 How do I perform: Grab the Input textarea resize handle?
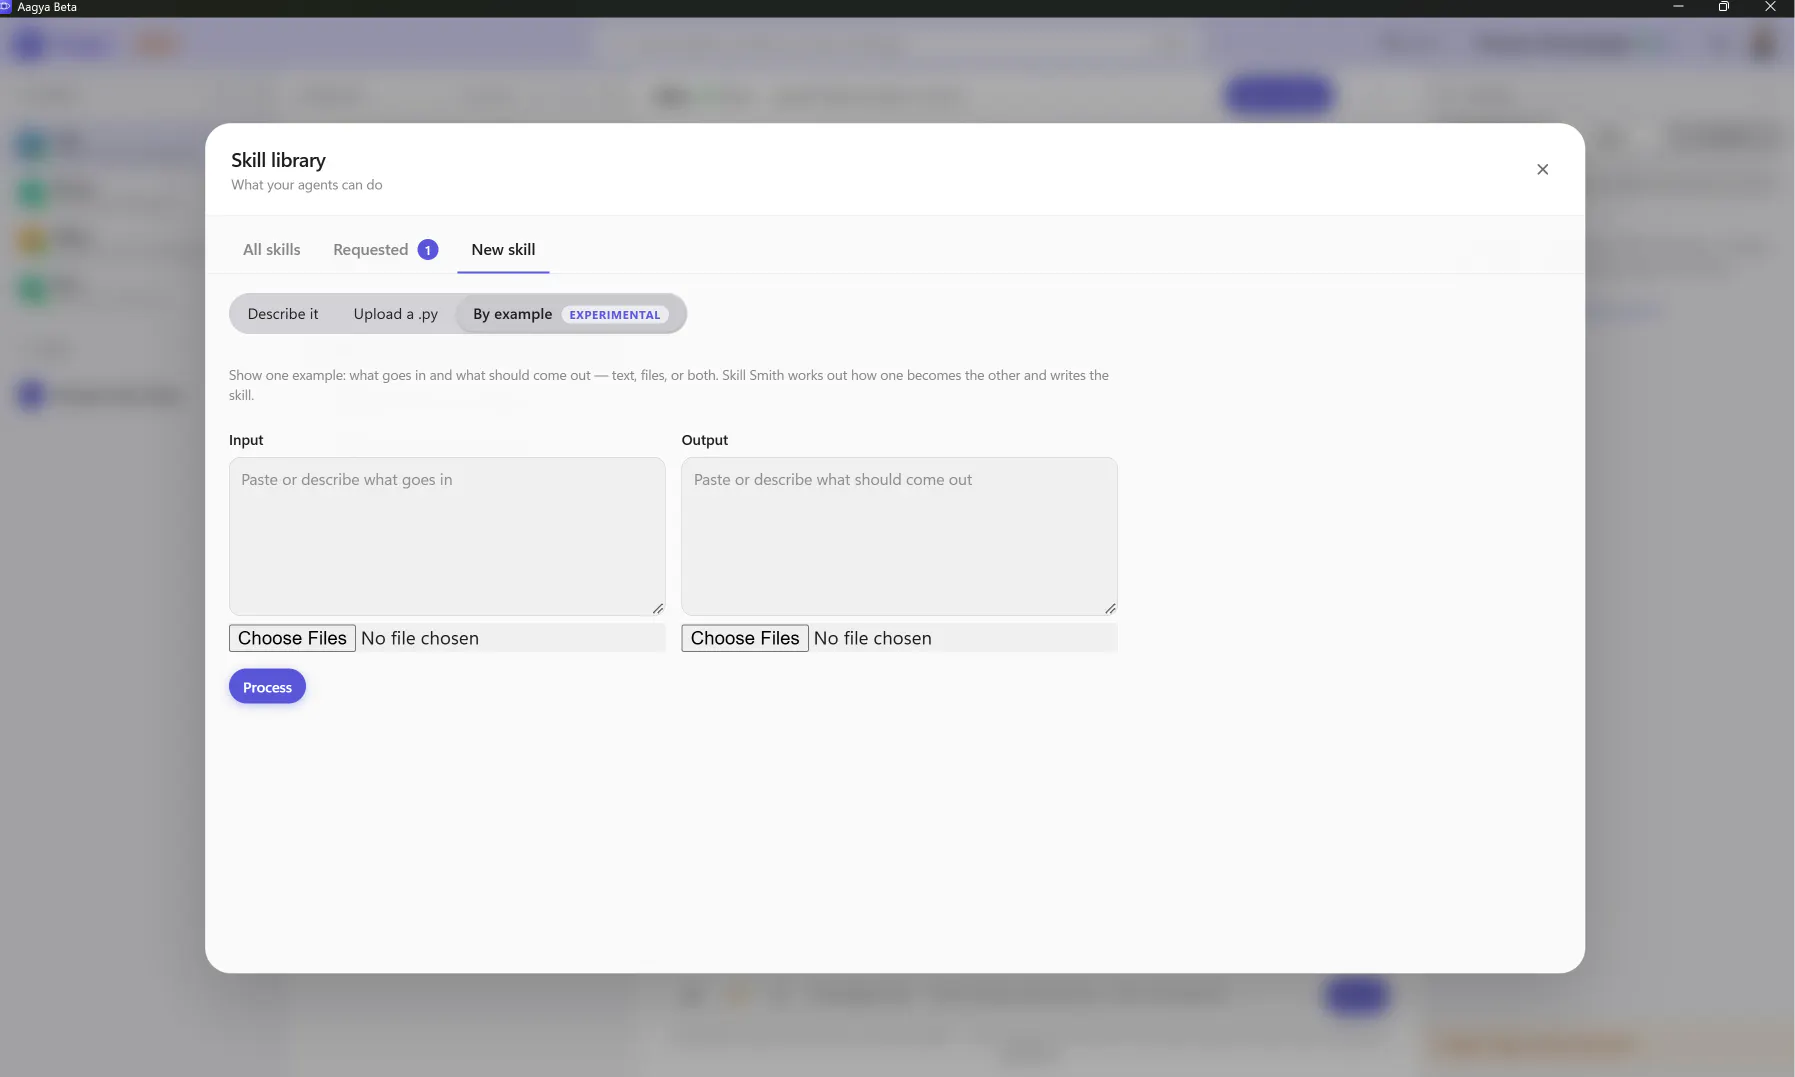pyautogui.click(x=658, y=608)
